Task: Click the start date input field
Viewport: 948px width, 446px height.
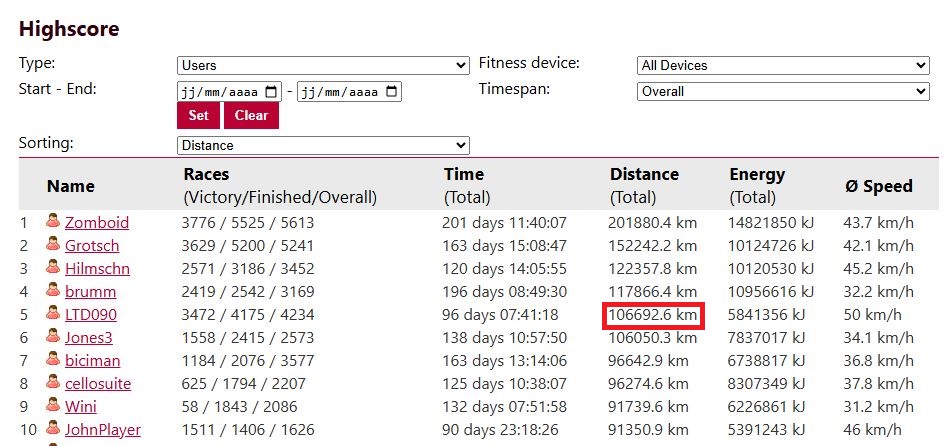Action: point(229,92)
